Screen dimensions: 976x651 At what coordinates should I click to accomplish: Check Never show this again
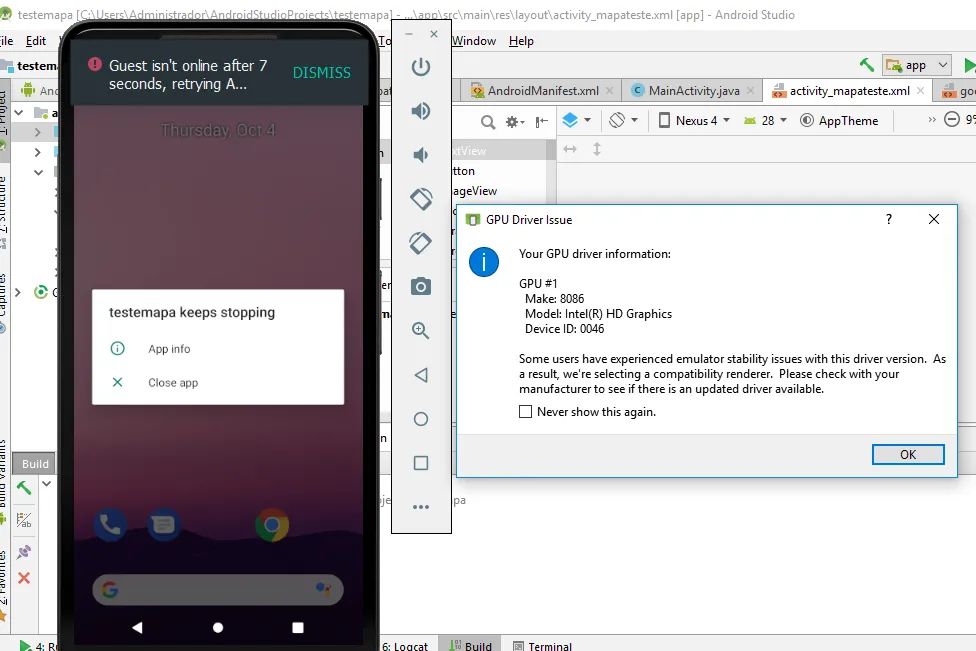tap(525, 411)
